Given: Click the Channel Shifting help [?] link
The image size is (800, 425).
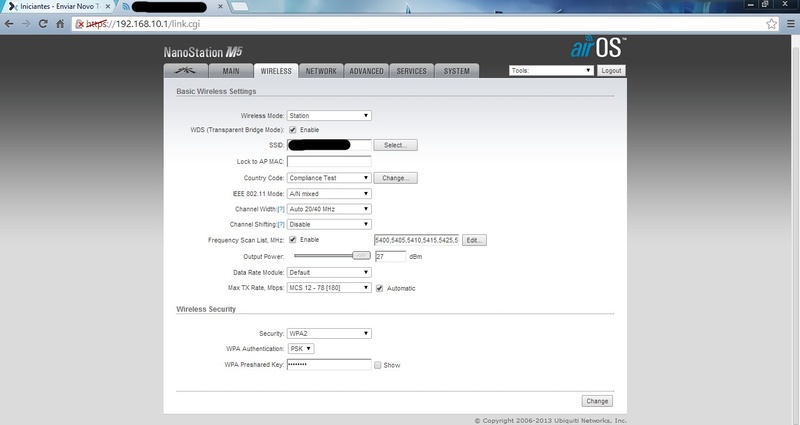Looking at the screenshot, I should click(x=281, y=224).
